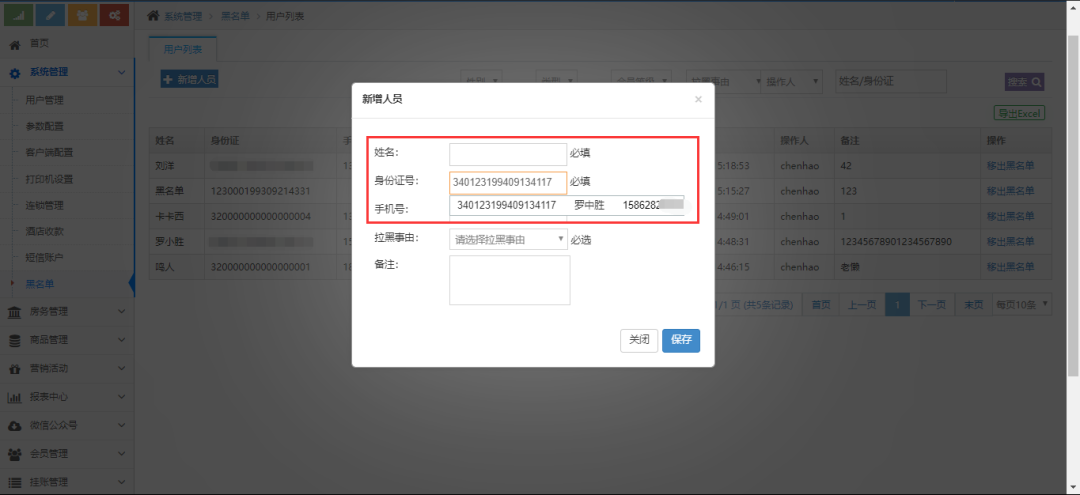
Task: Click the 黑名单 breadcrumb link
Action: pyautogui.click(x=235, y=16)
